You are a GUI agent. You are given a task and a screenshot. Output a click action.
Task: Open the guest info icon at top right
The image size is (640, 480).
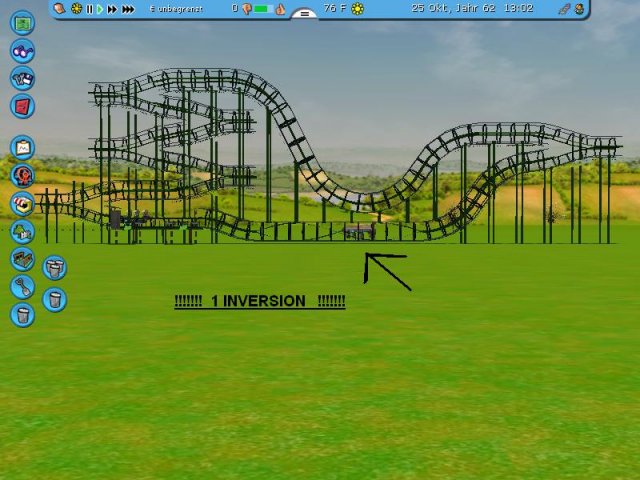tap(579, 9)
